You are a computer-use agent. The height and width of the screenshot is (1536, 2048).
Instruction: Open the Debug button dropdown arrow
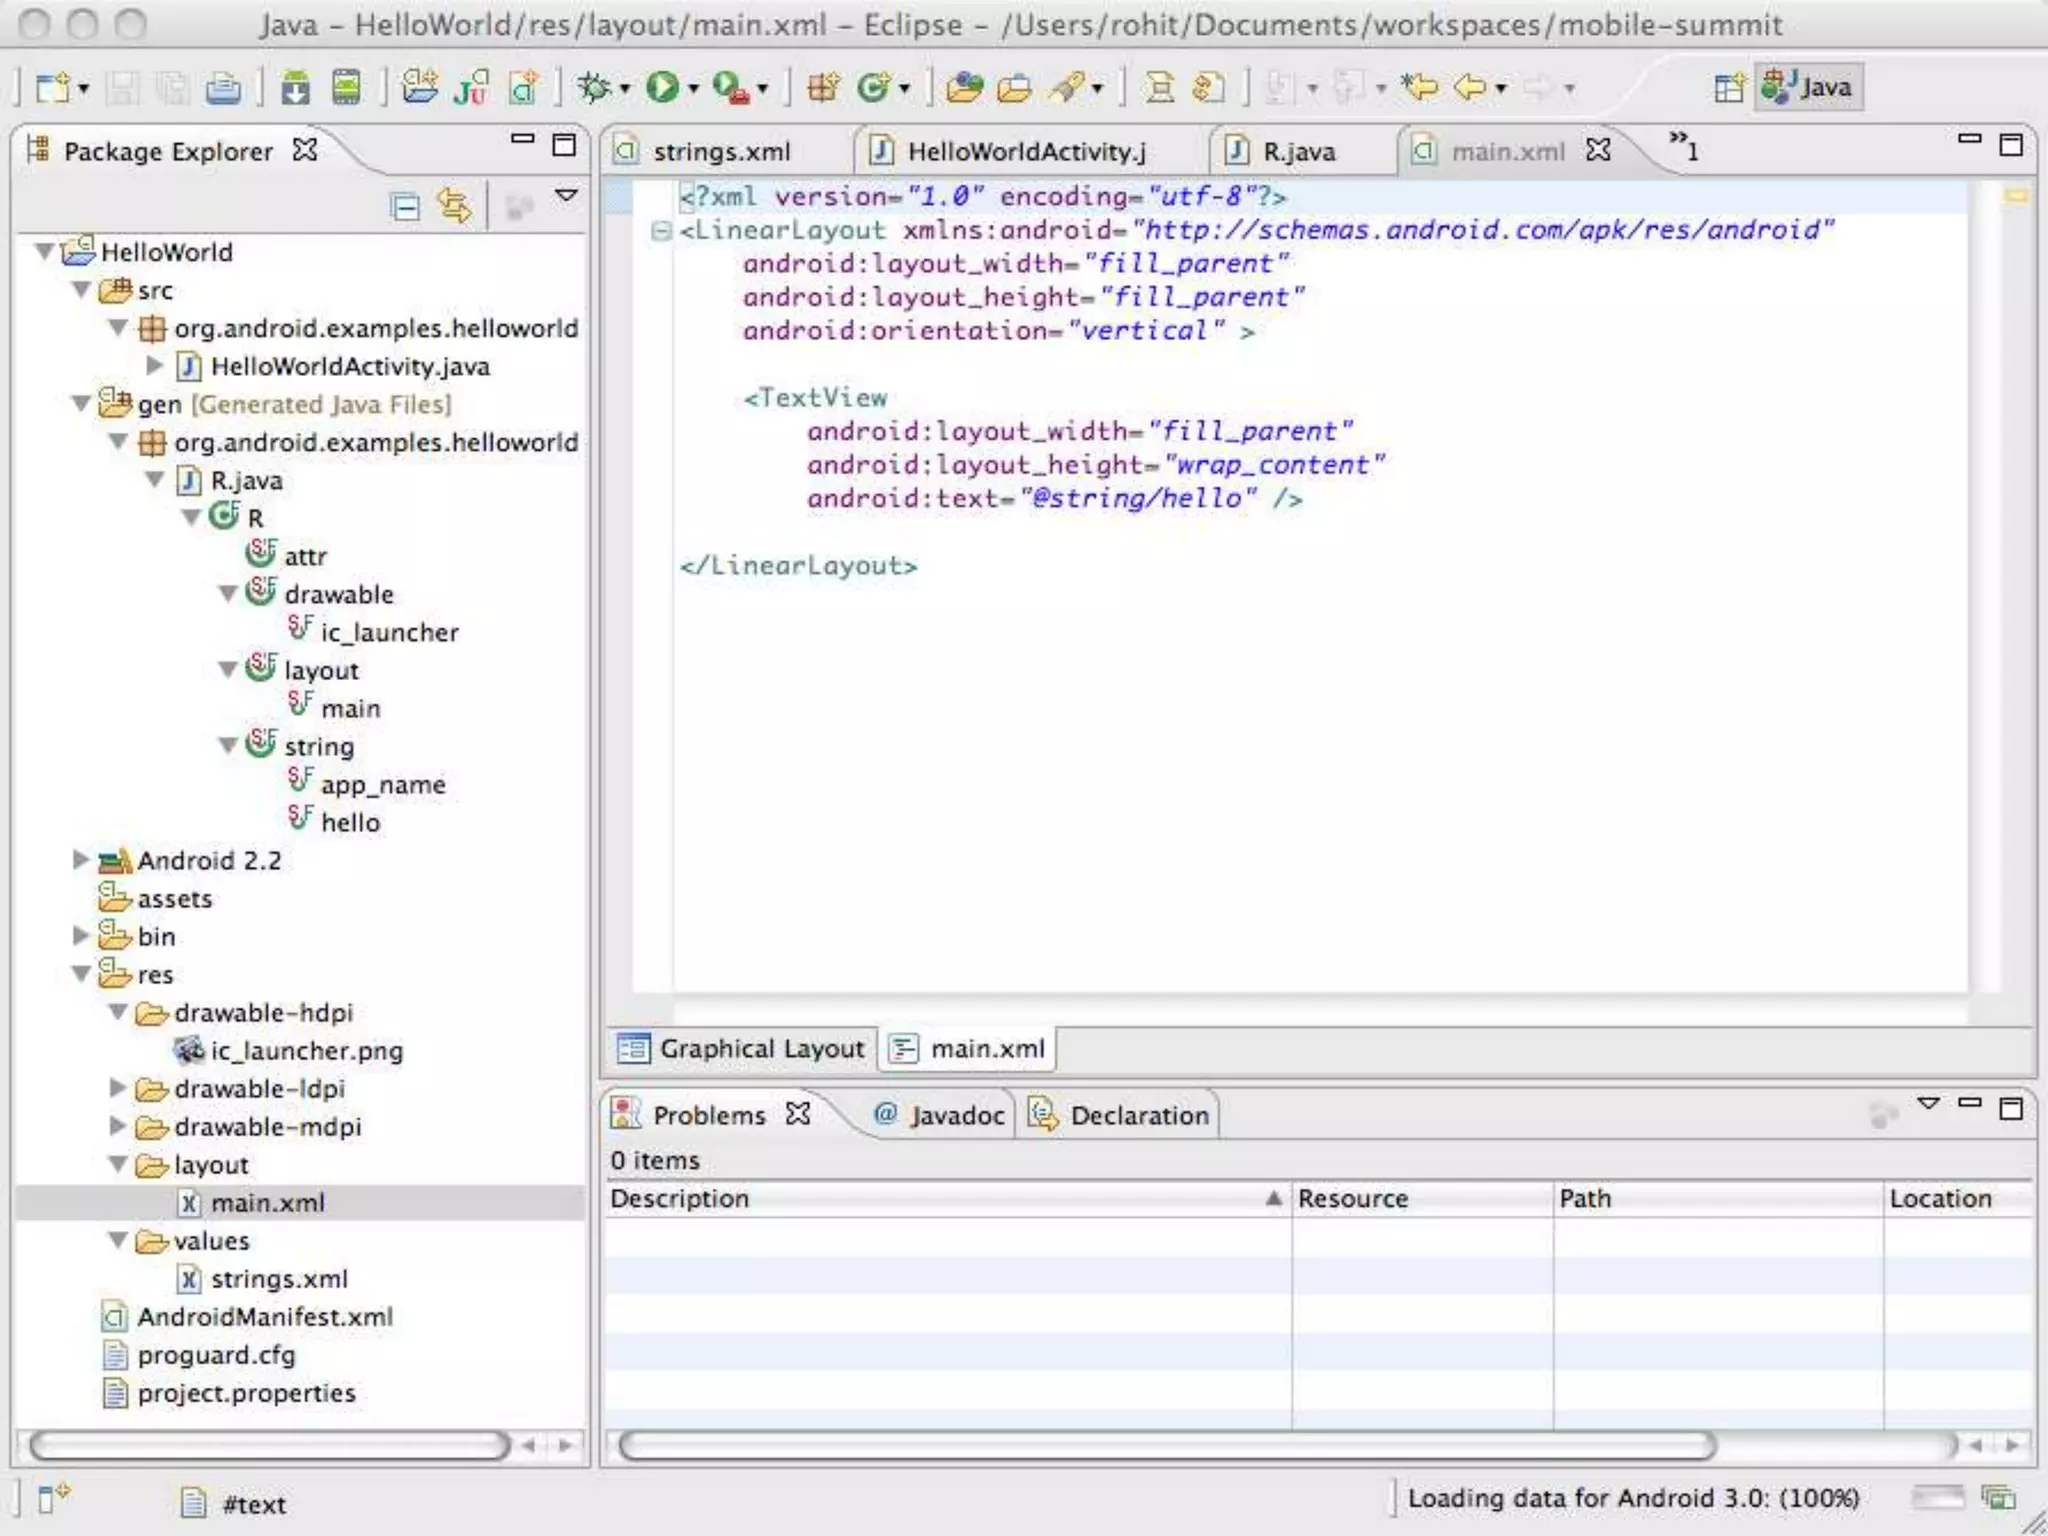(625, 90)
